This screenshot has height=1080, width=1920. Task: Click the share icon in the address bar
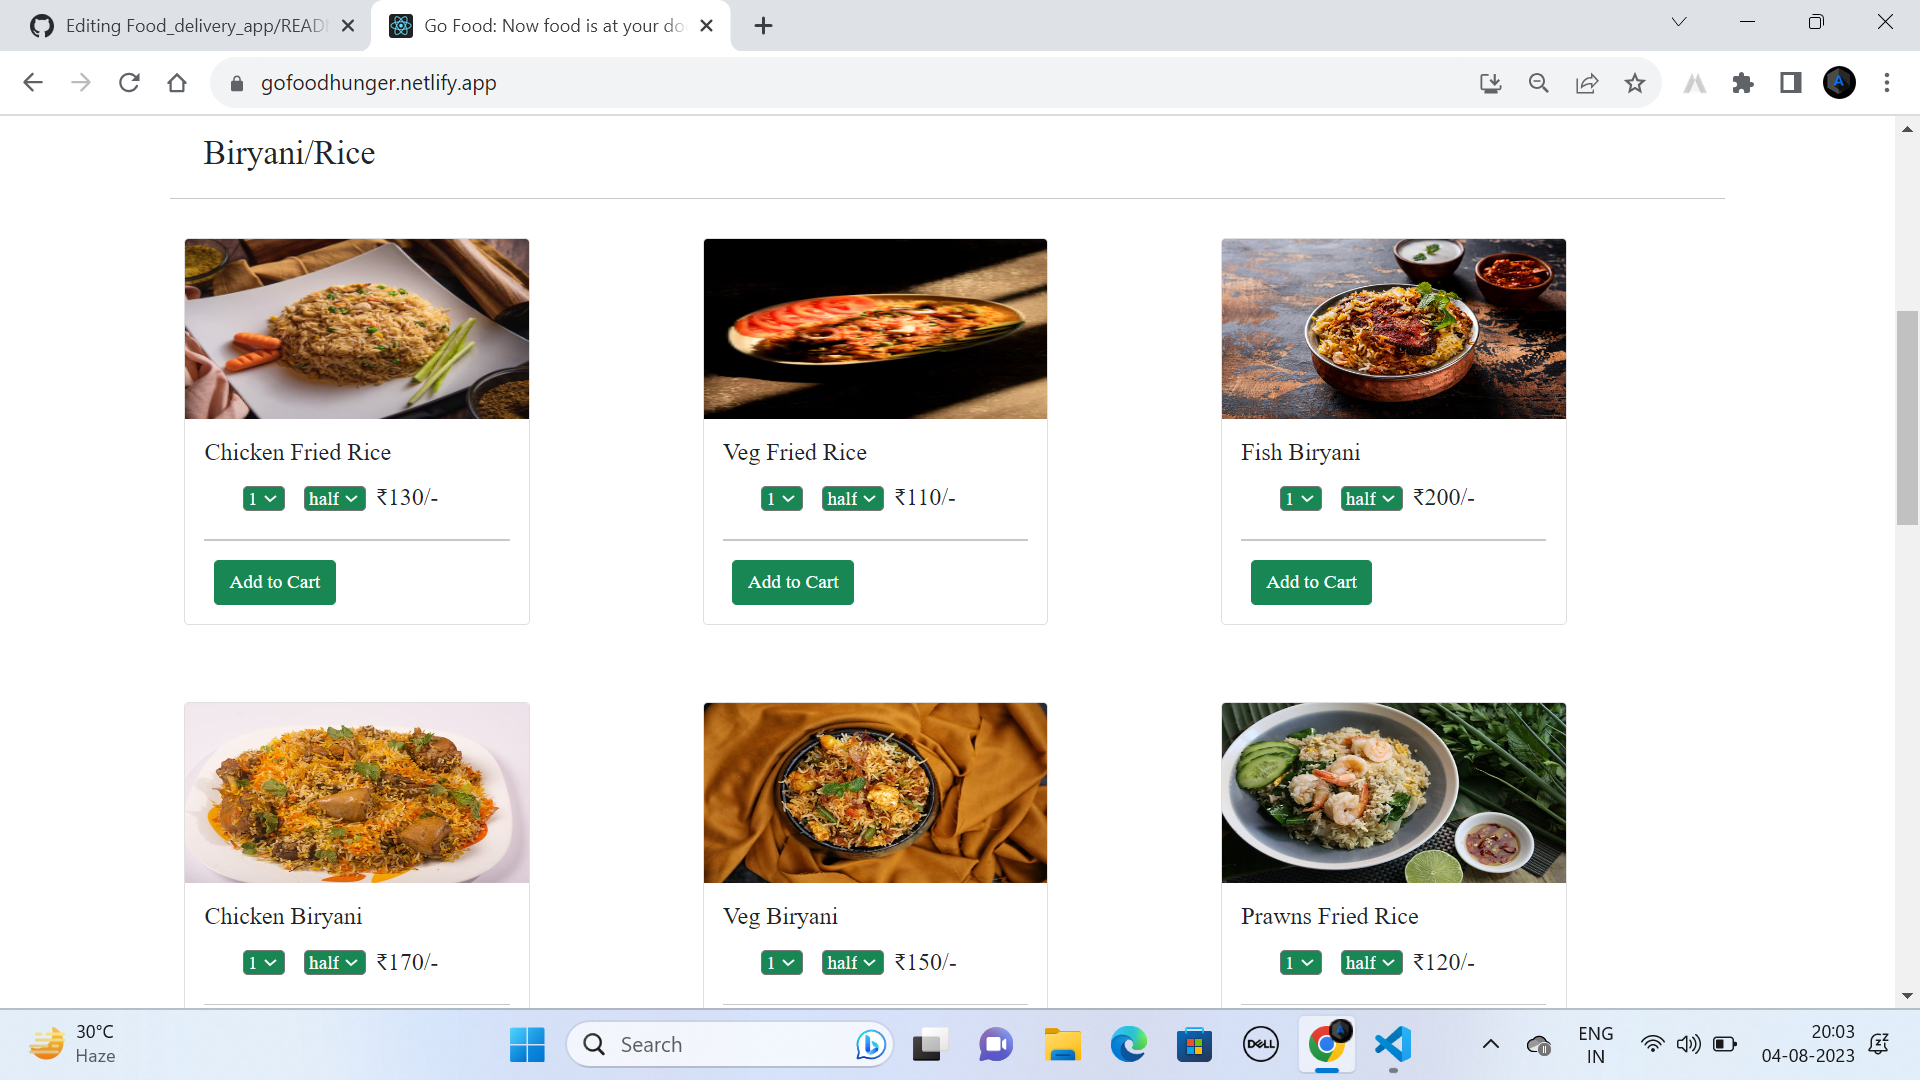pos(1587,83)
